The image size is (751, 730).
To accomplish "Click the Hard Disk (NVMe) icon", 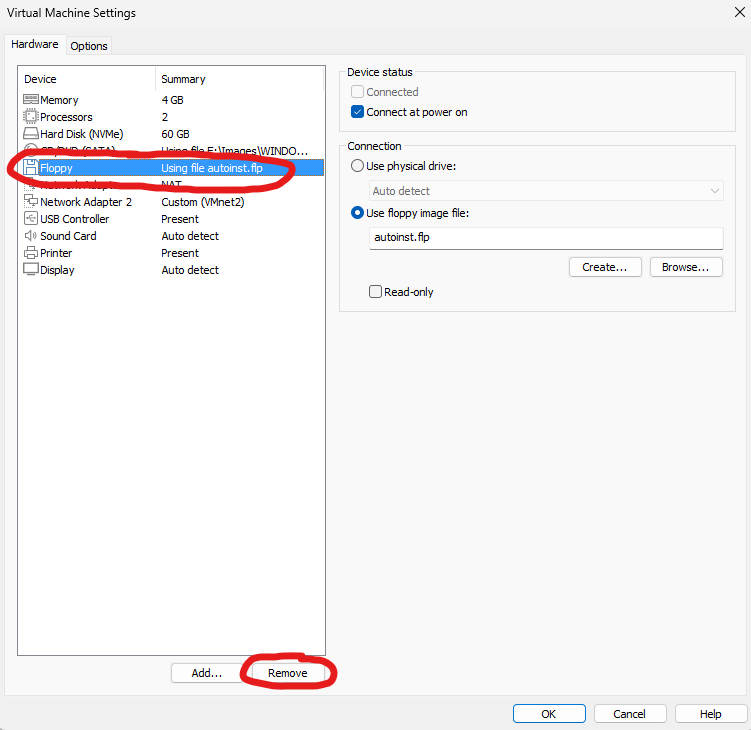I will pos(30,134).
